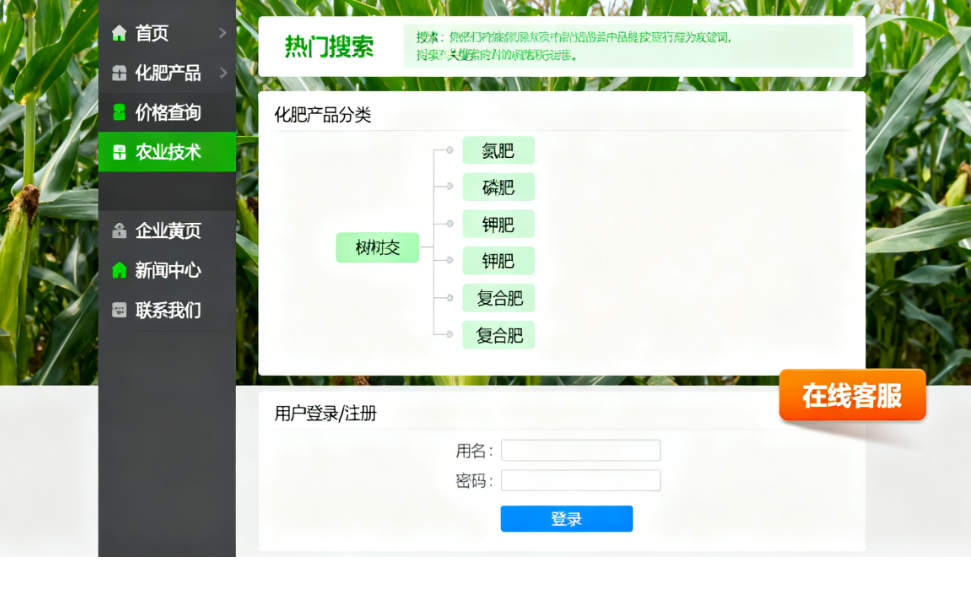Image resolution: width=971 pixels, height=600 pixels.
Task: Focus the 密码 password field
Action: tap(580, 480)
